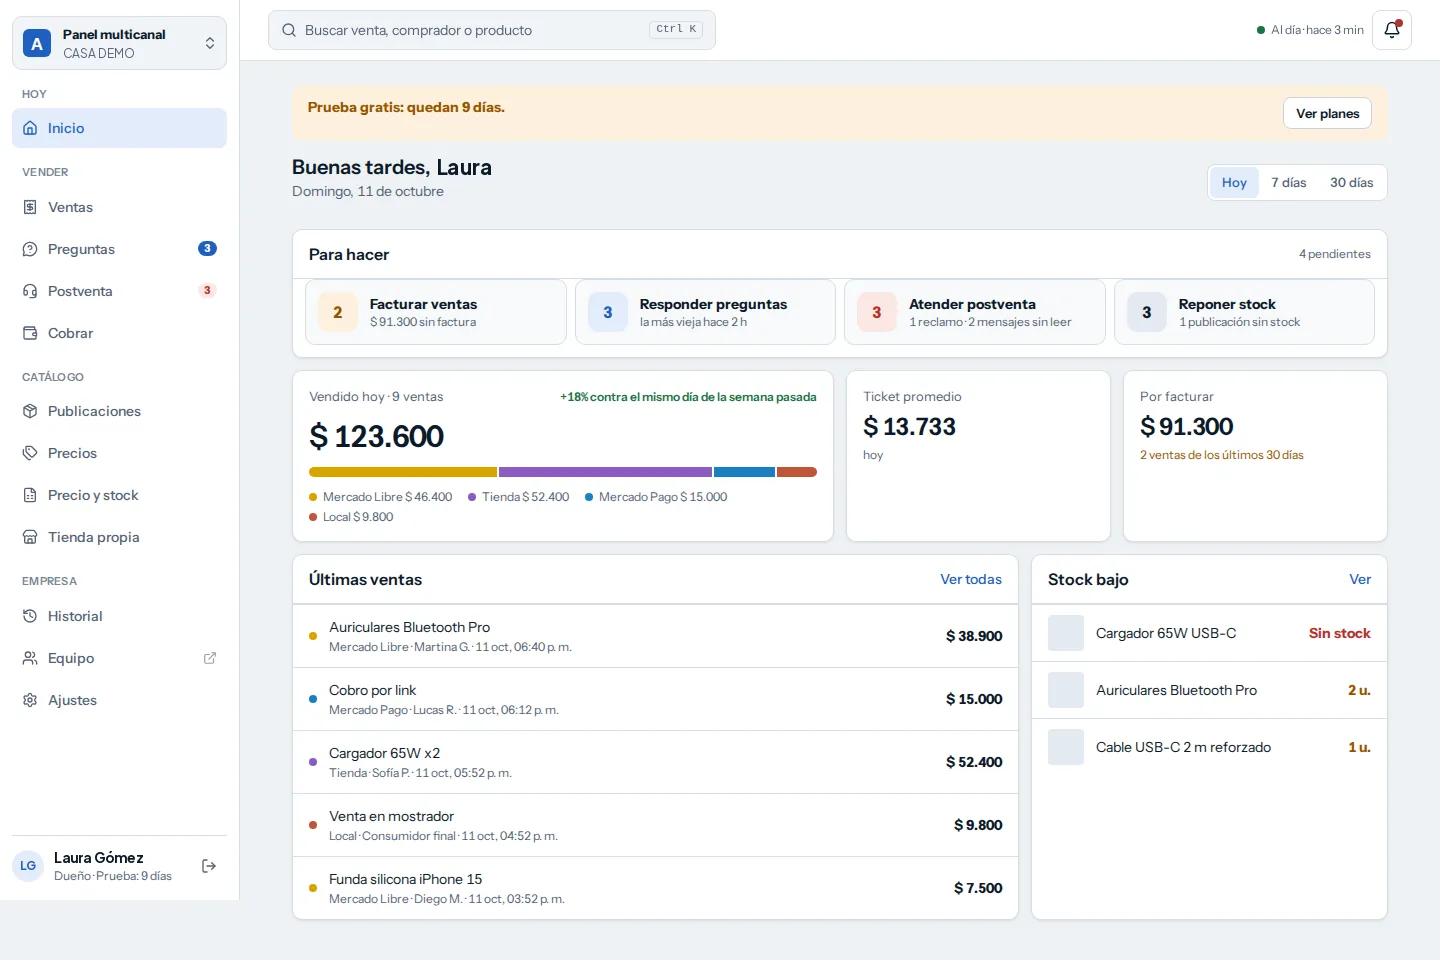Click the Cobrar wallet icon

[30, 333]
